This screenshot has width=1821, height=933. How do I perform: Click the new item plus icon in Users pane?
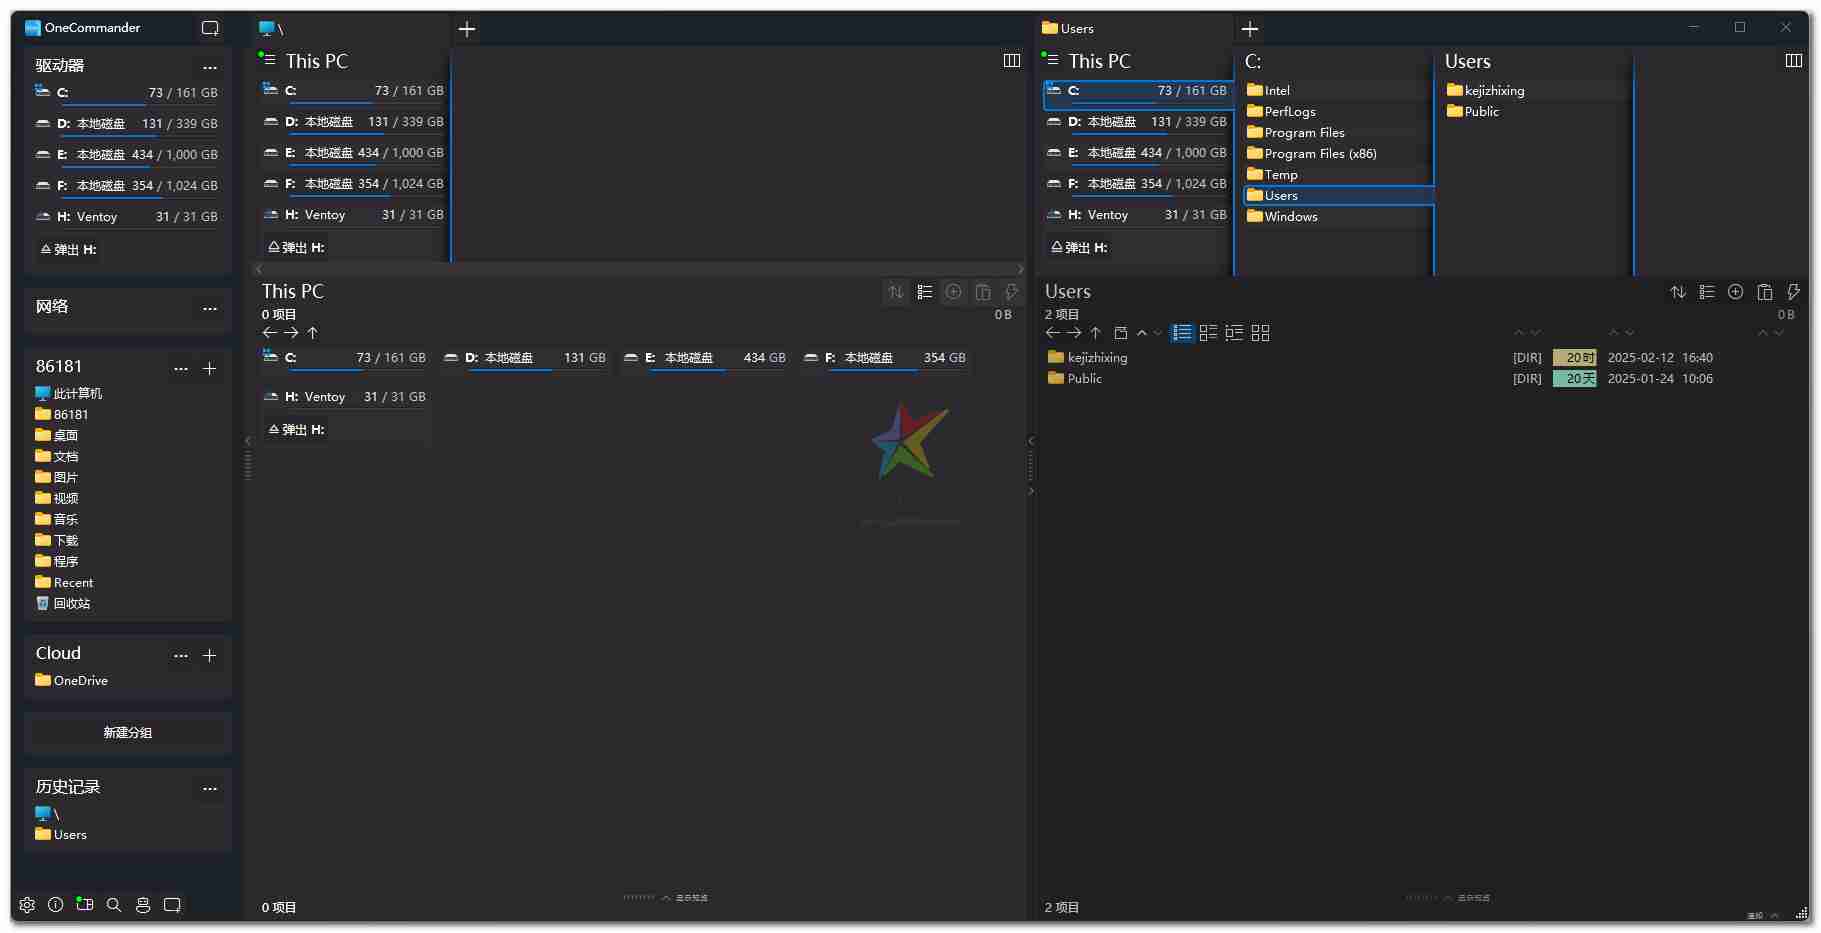point(1736,292)
